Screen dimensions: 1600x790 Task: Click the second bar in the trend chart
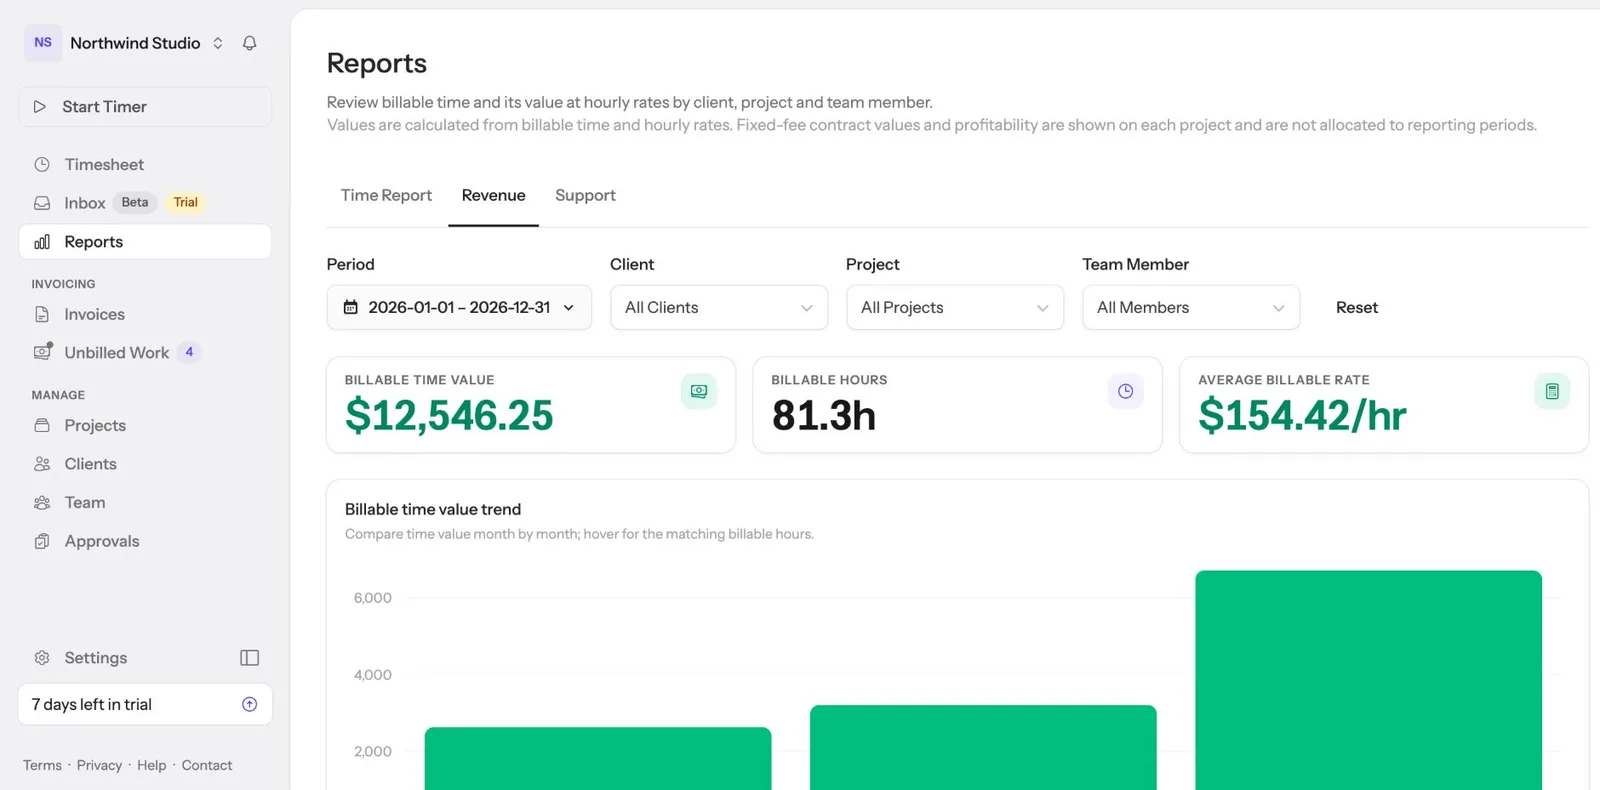click(983, 748)
